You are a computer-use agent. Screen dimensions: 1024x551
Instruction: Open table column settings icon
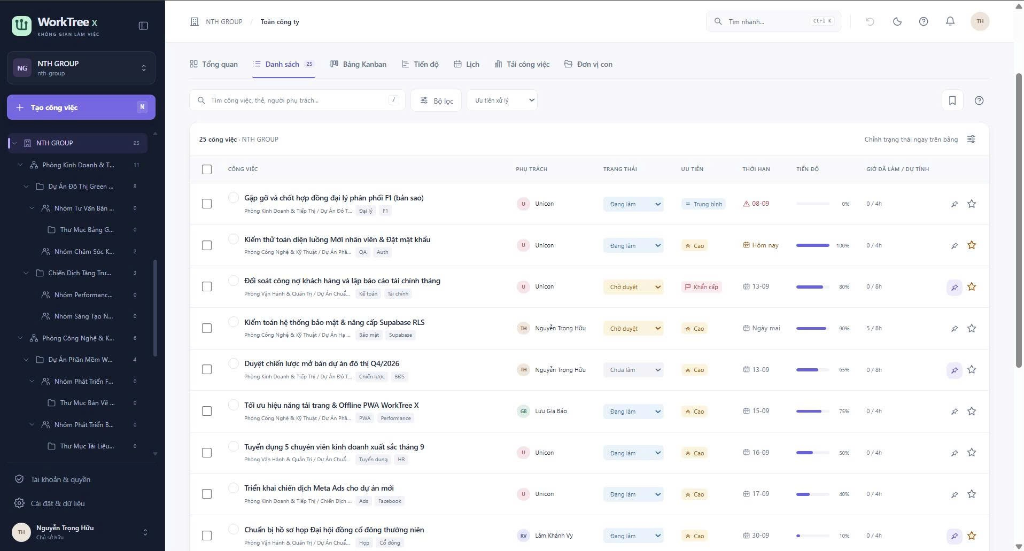coord(971,139)
